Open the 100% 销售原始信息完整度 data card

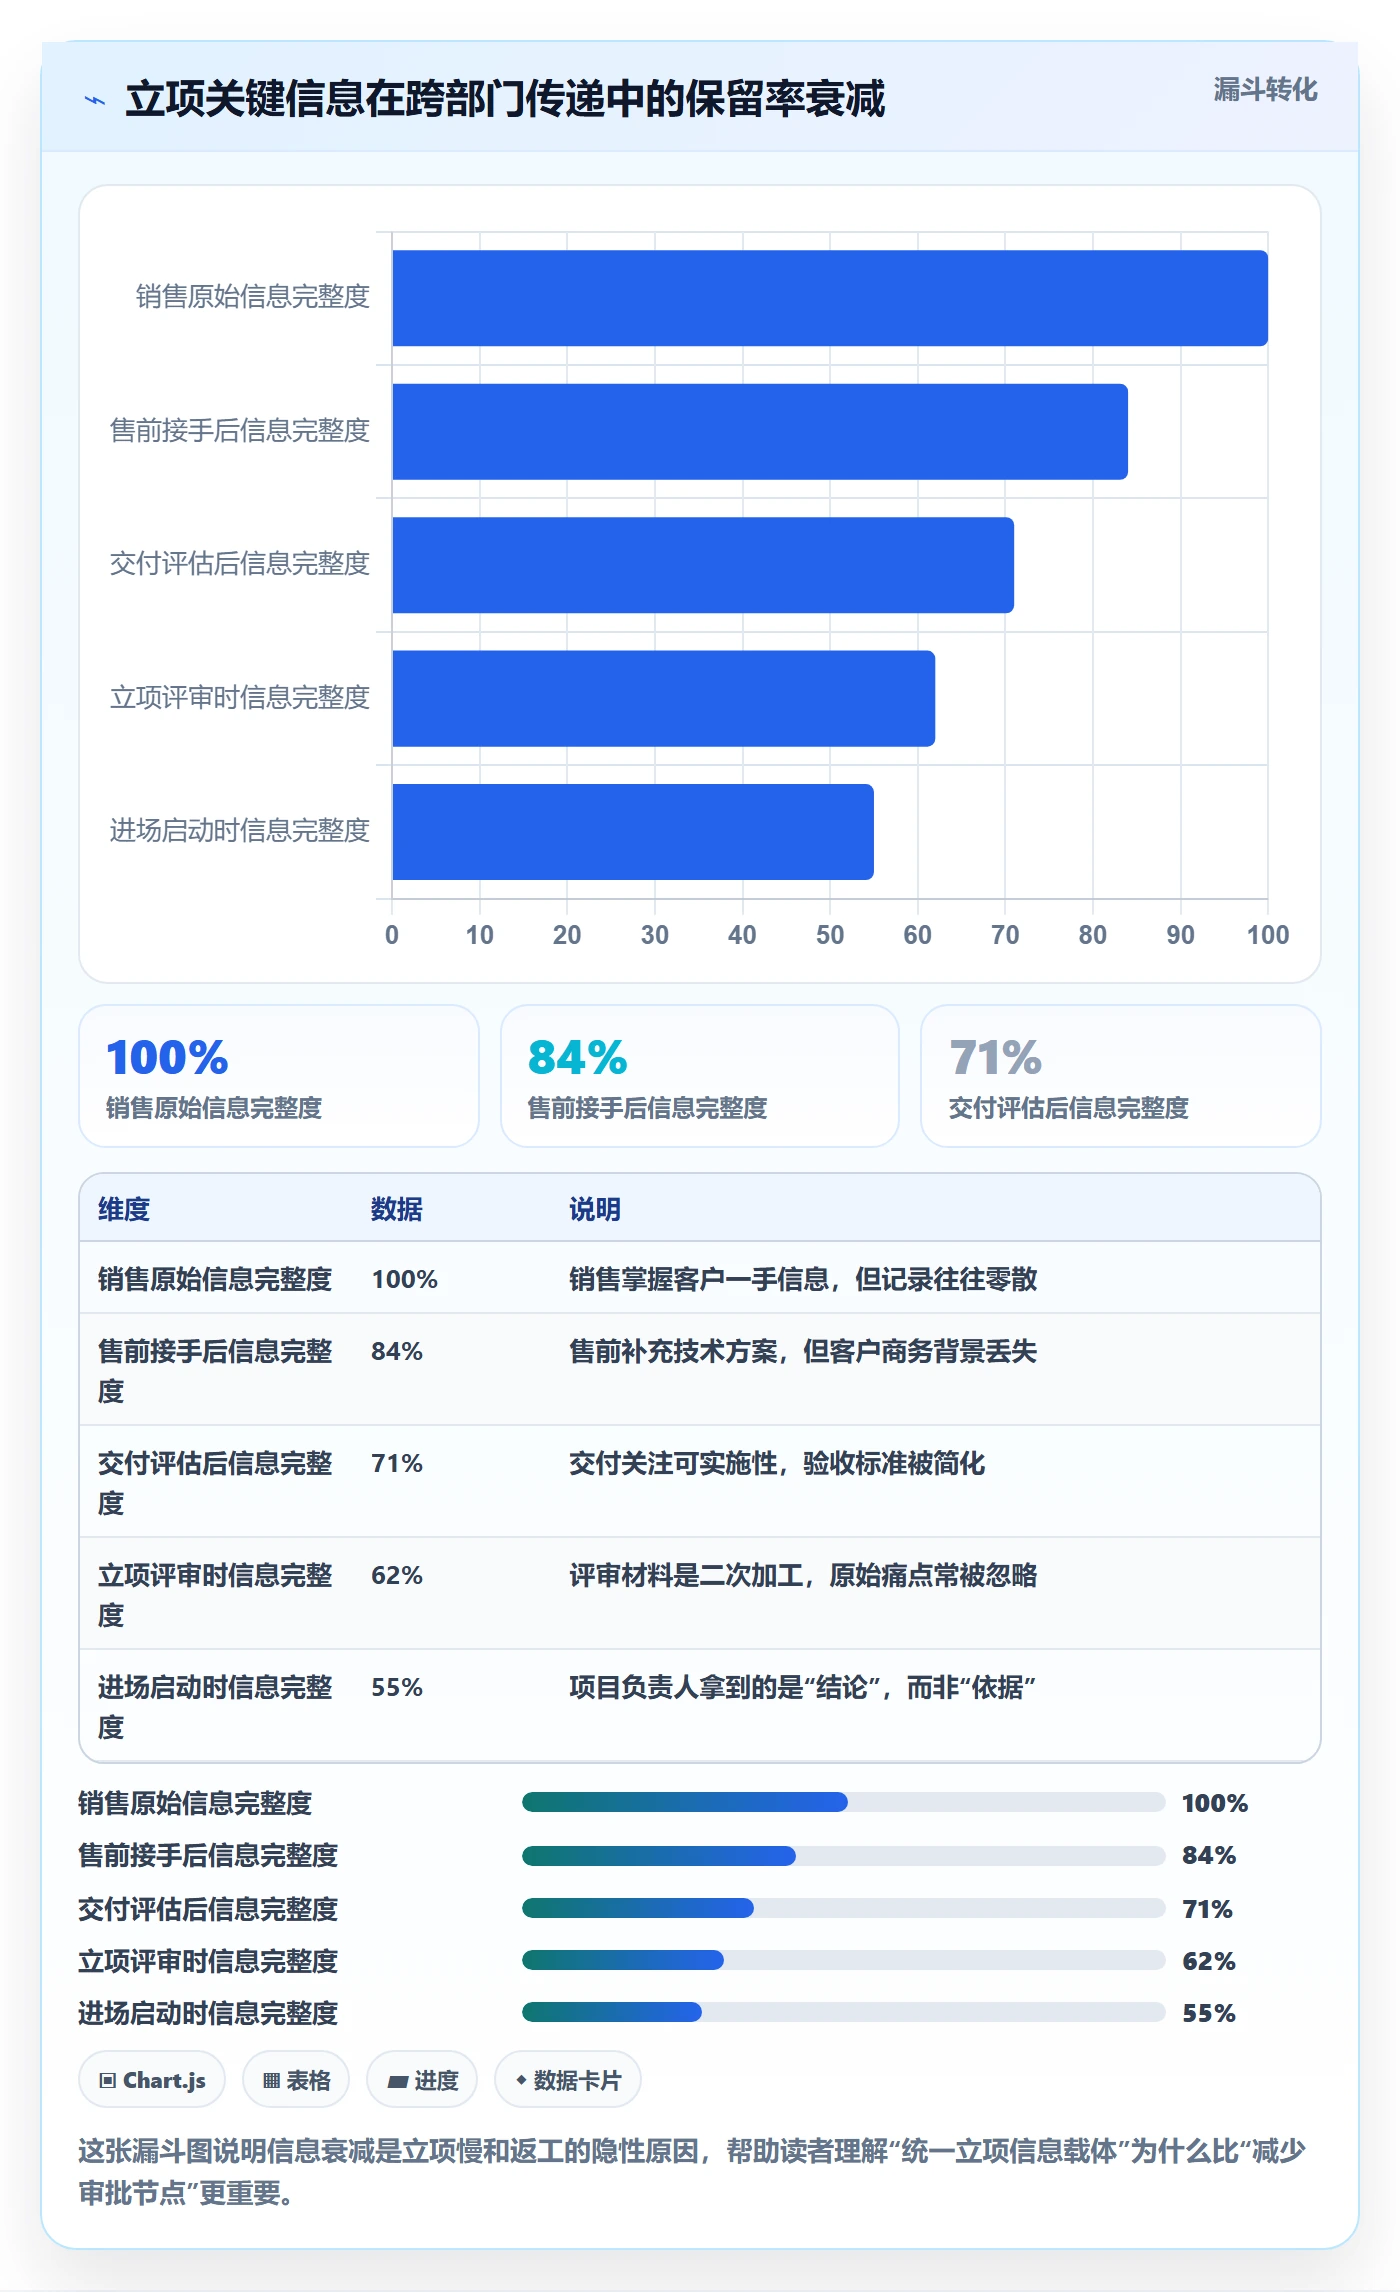coord(279,1076)
